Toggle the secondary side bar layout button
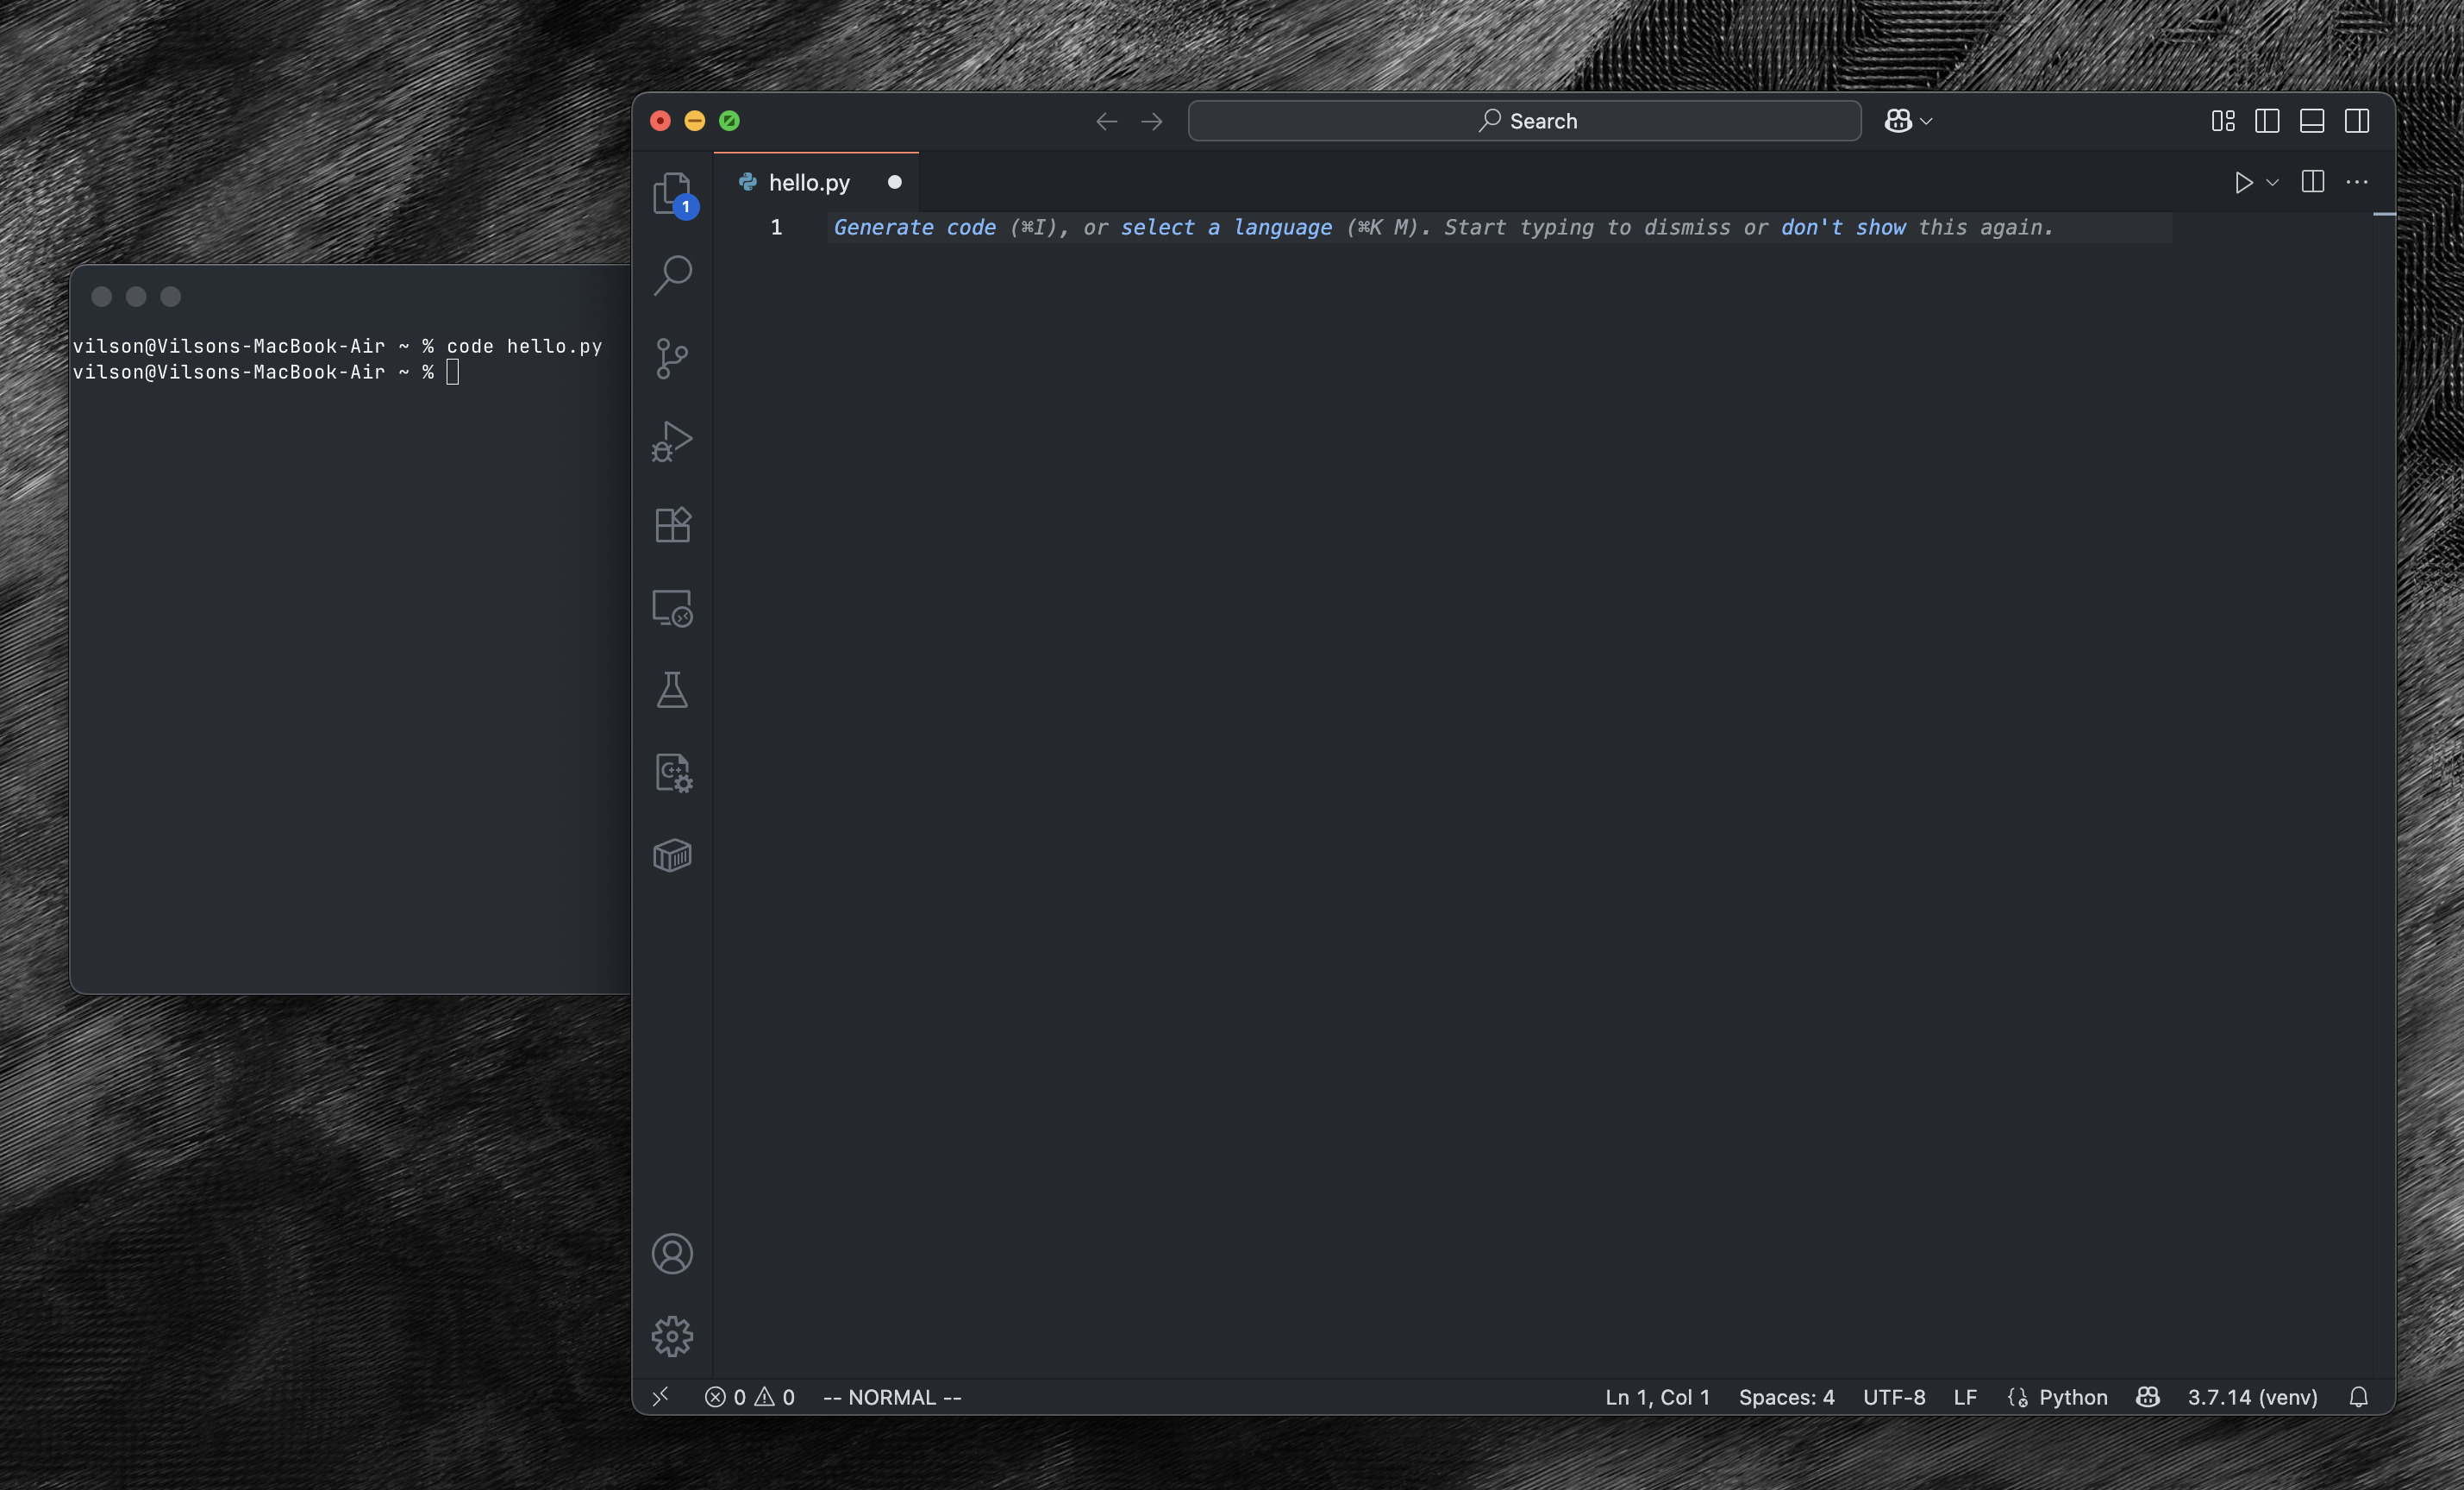This screenshot has height=1490, width=2464. point(2357,121)
